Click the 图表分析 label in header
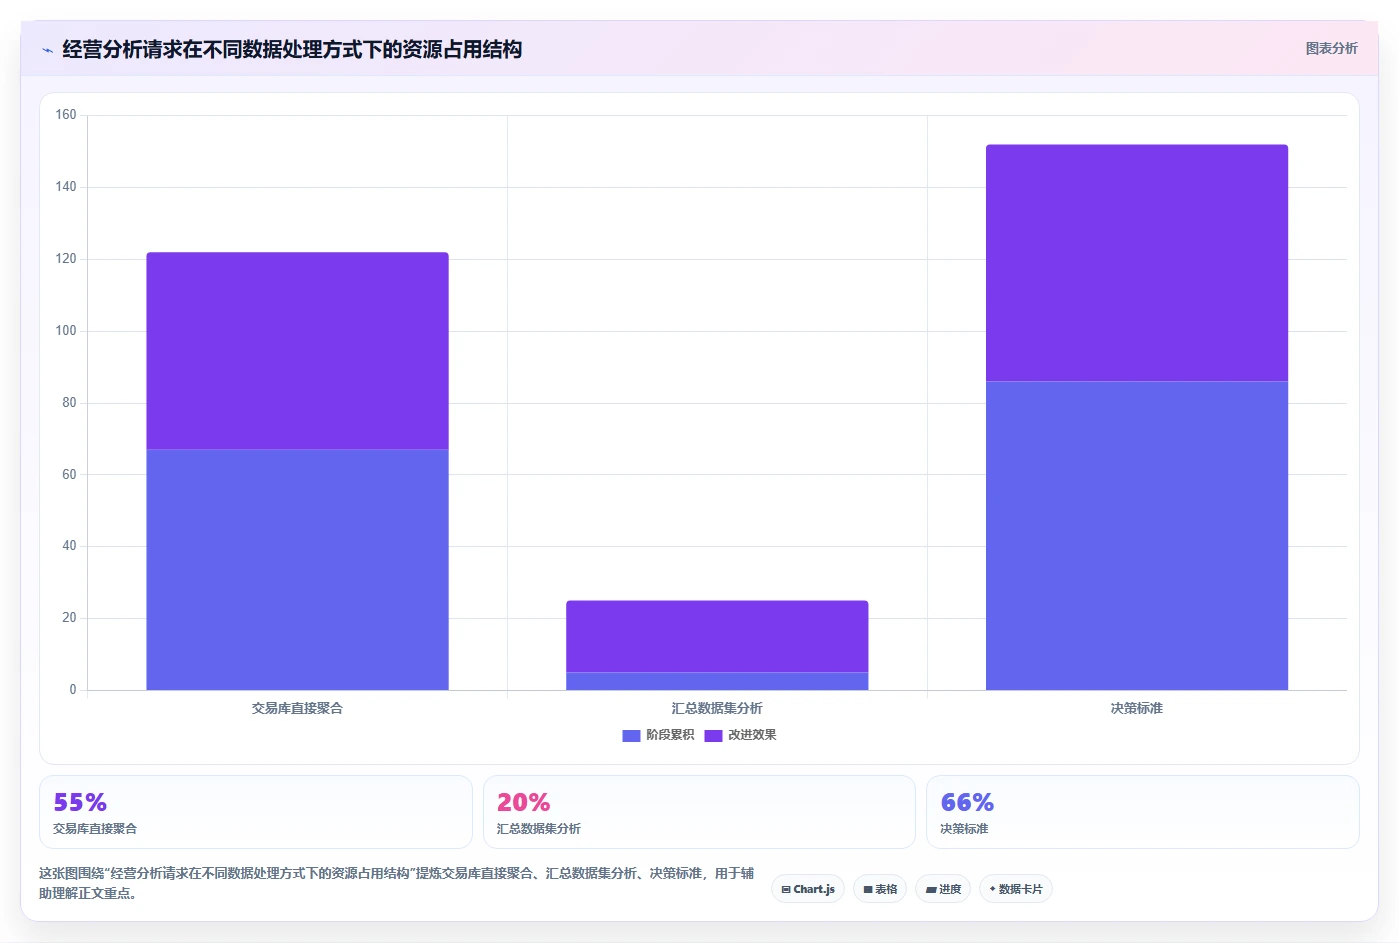Viewport: 1399px width, 943px height. coord(1331,48)
